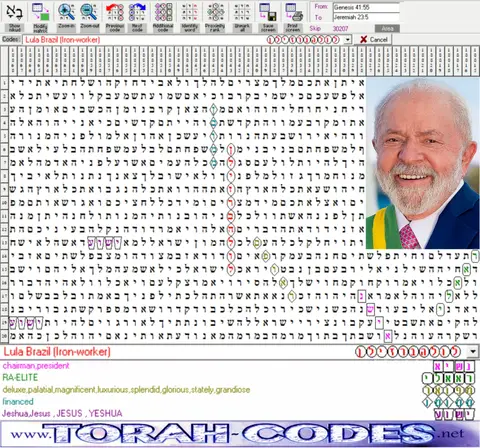
Task: Click matrix row number 20 header
Action: point(4,336)
